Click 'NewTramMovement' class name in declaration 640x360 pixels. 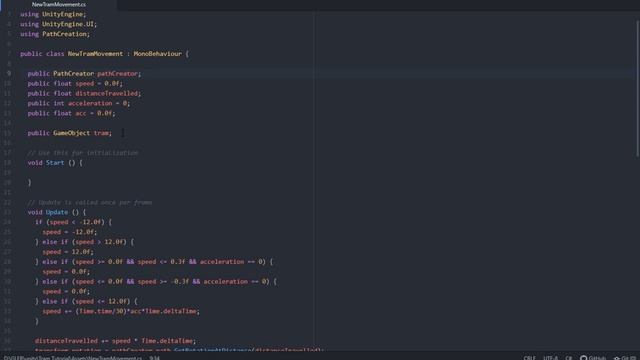coord(95,54)
